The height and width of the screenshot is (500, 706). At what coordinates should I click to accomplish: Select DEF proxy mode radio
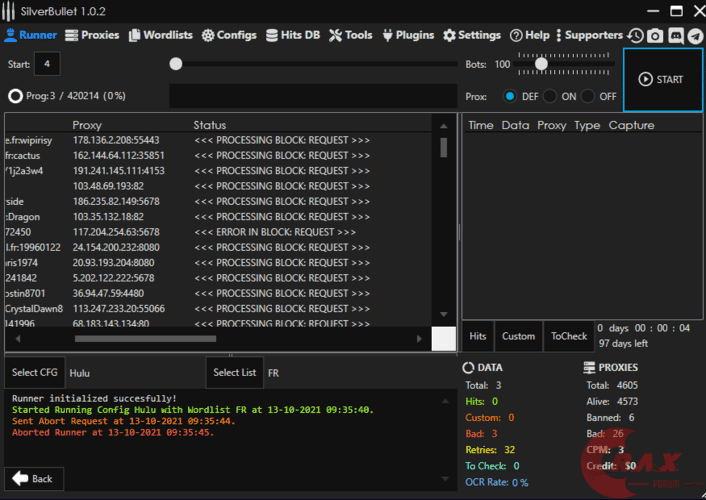point(510,96)
